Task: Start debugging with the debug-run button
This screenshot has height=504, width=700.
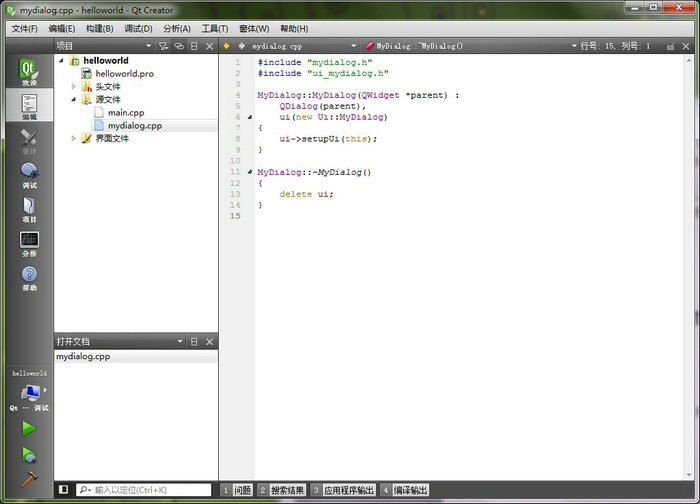Action: [x=29, y=455]
